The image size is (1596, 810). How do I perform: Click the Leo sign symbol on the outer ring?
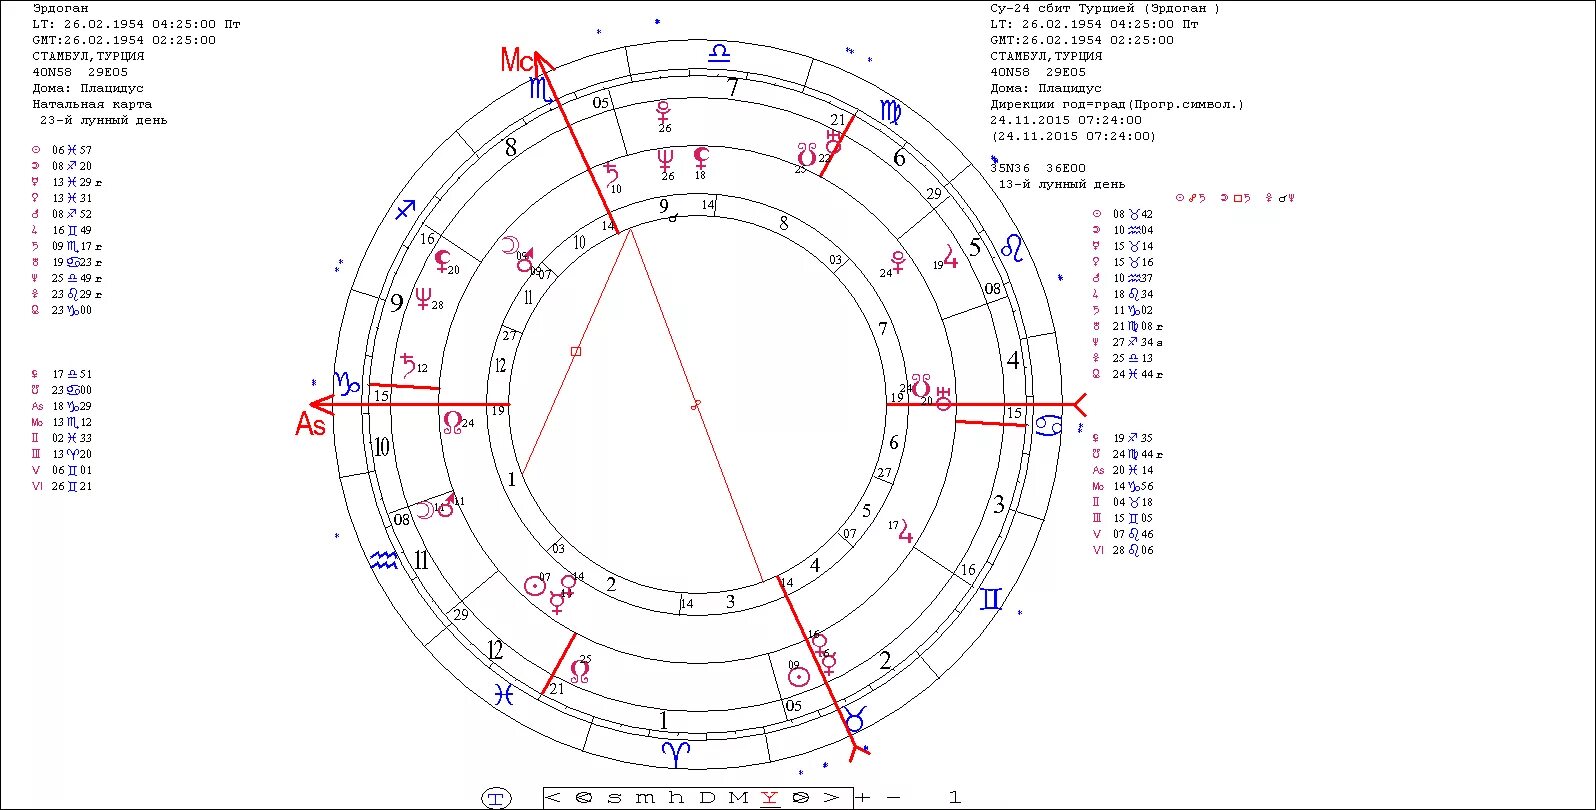tap(1012, 247)
